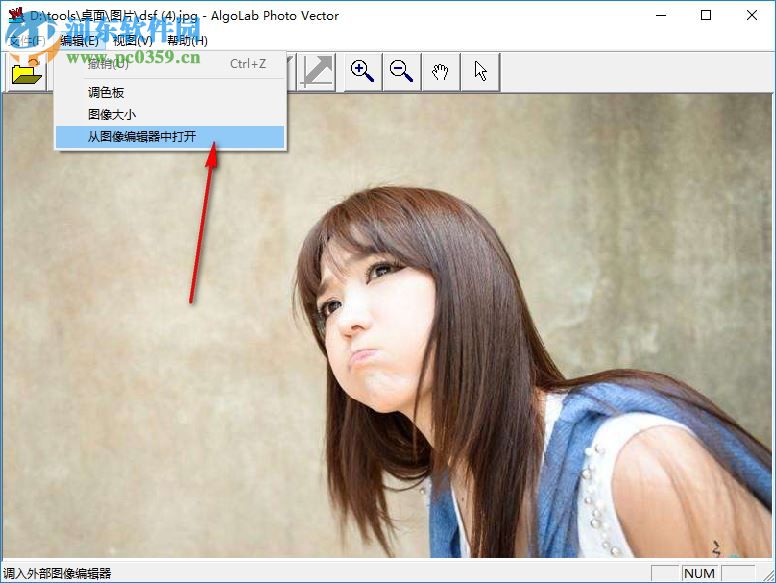This screenshot has height=583, width=776.
Task: Open the 帮助(H) menu
Action: click(187, 41)
